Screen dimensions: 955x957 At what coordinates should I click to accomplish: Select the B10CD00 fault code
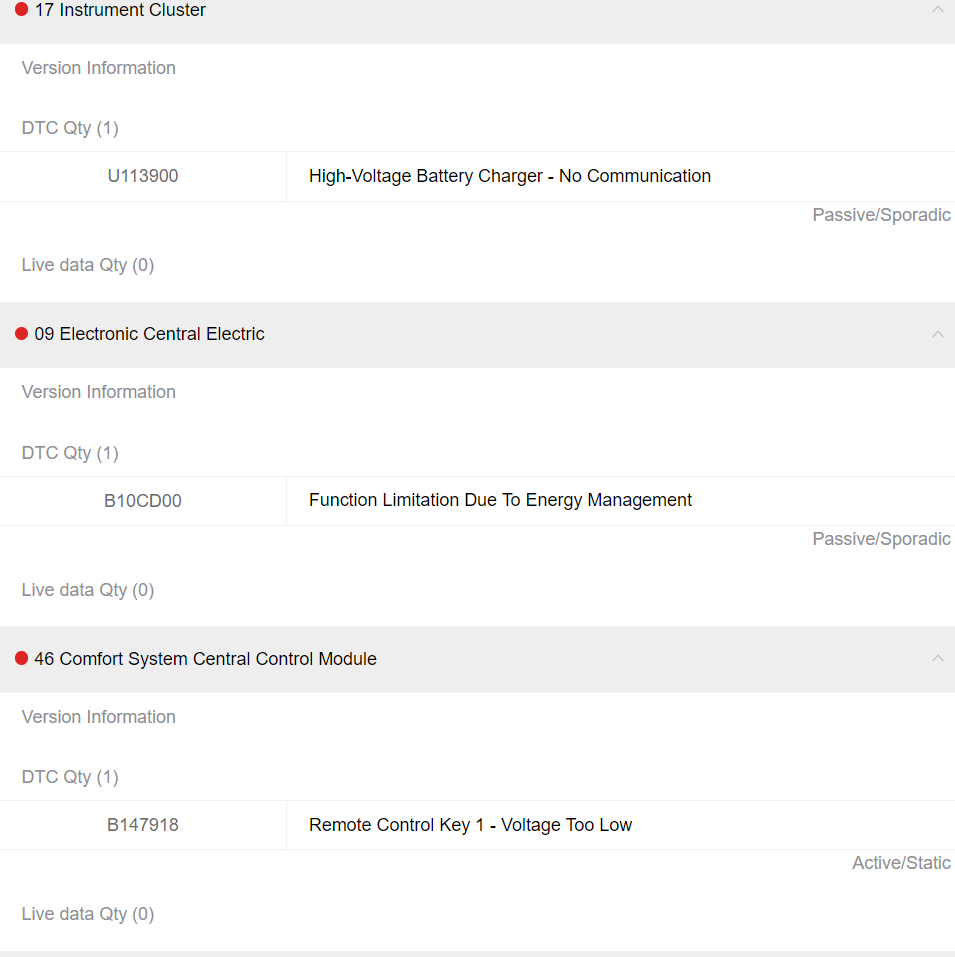[x=143, y=500]
